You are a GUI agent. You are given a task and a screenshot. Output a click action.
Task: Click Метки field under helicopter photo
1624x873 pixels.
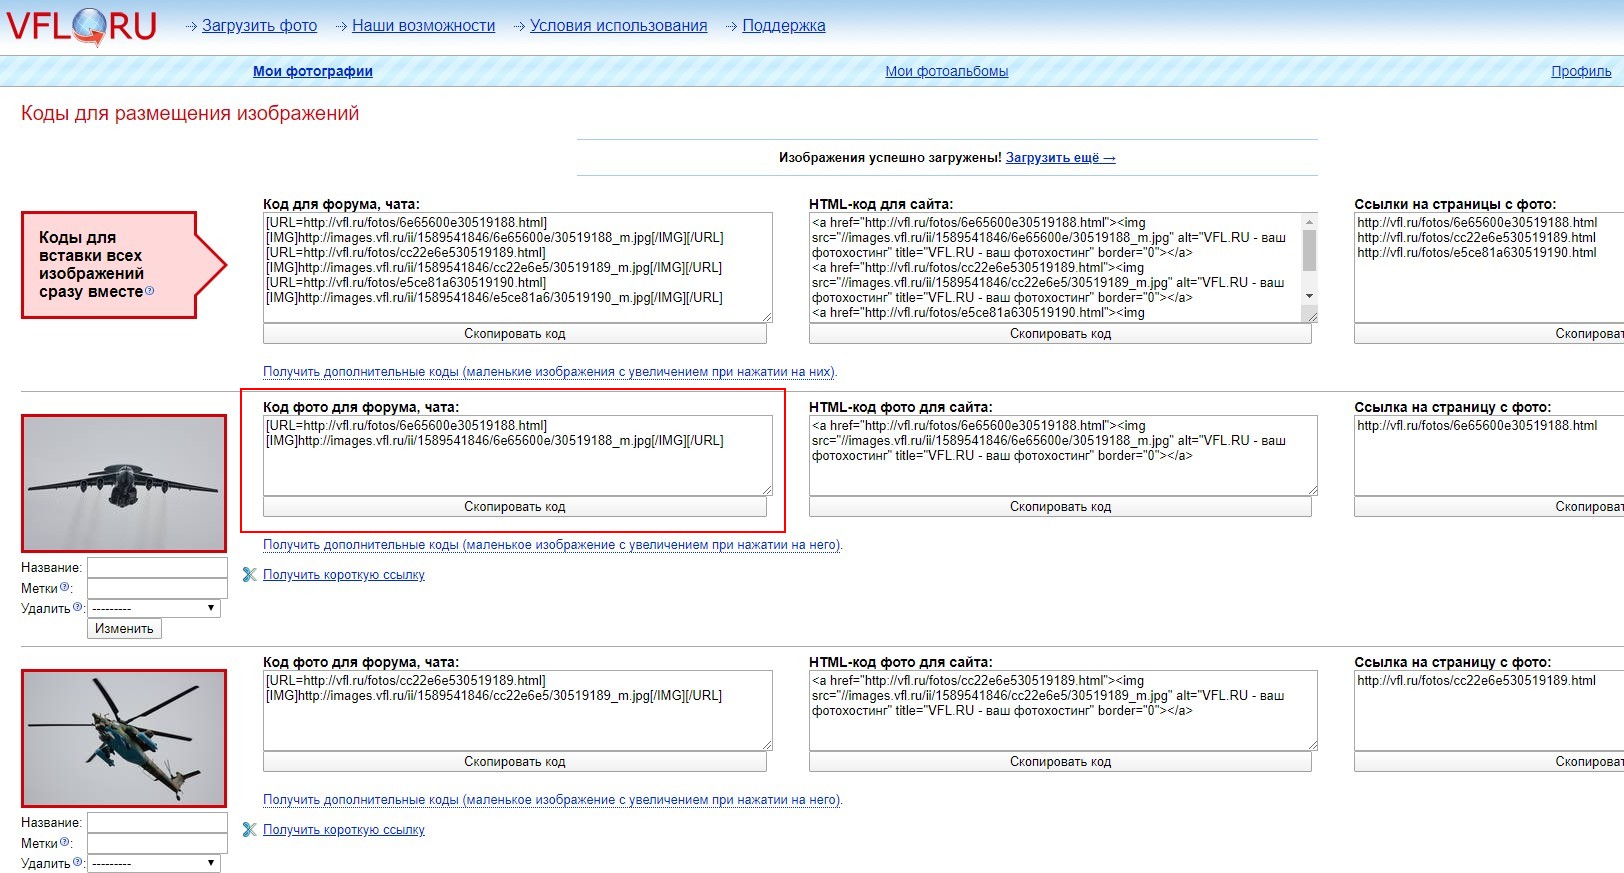click(x=157, y=843)
